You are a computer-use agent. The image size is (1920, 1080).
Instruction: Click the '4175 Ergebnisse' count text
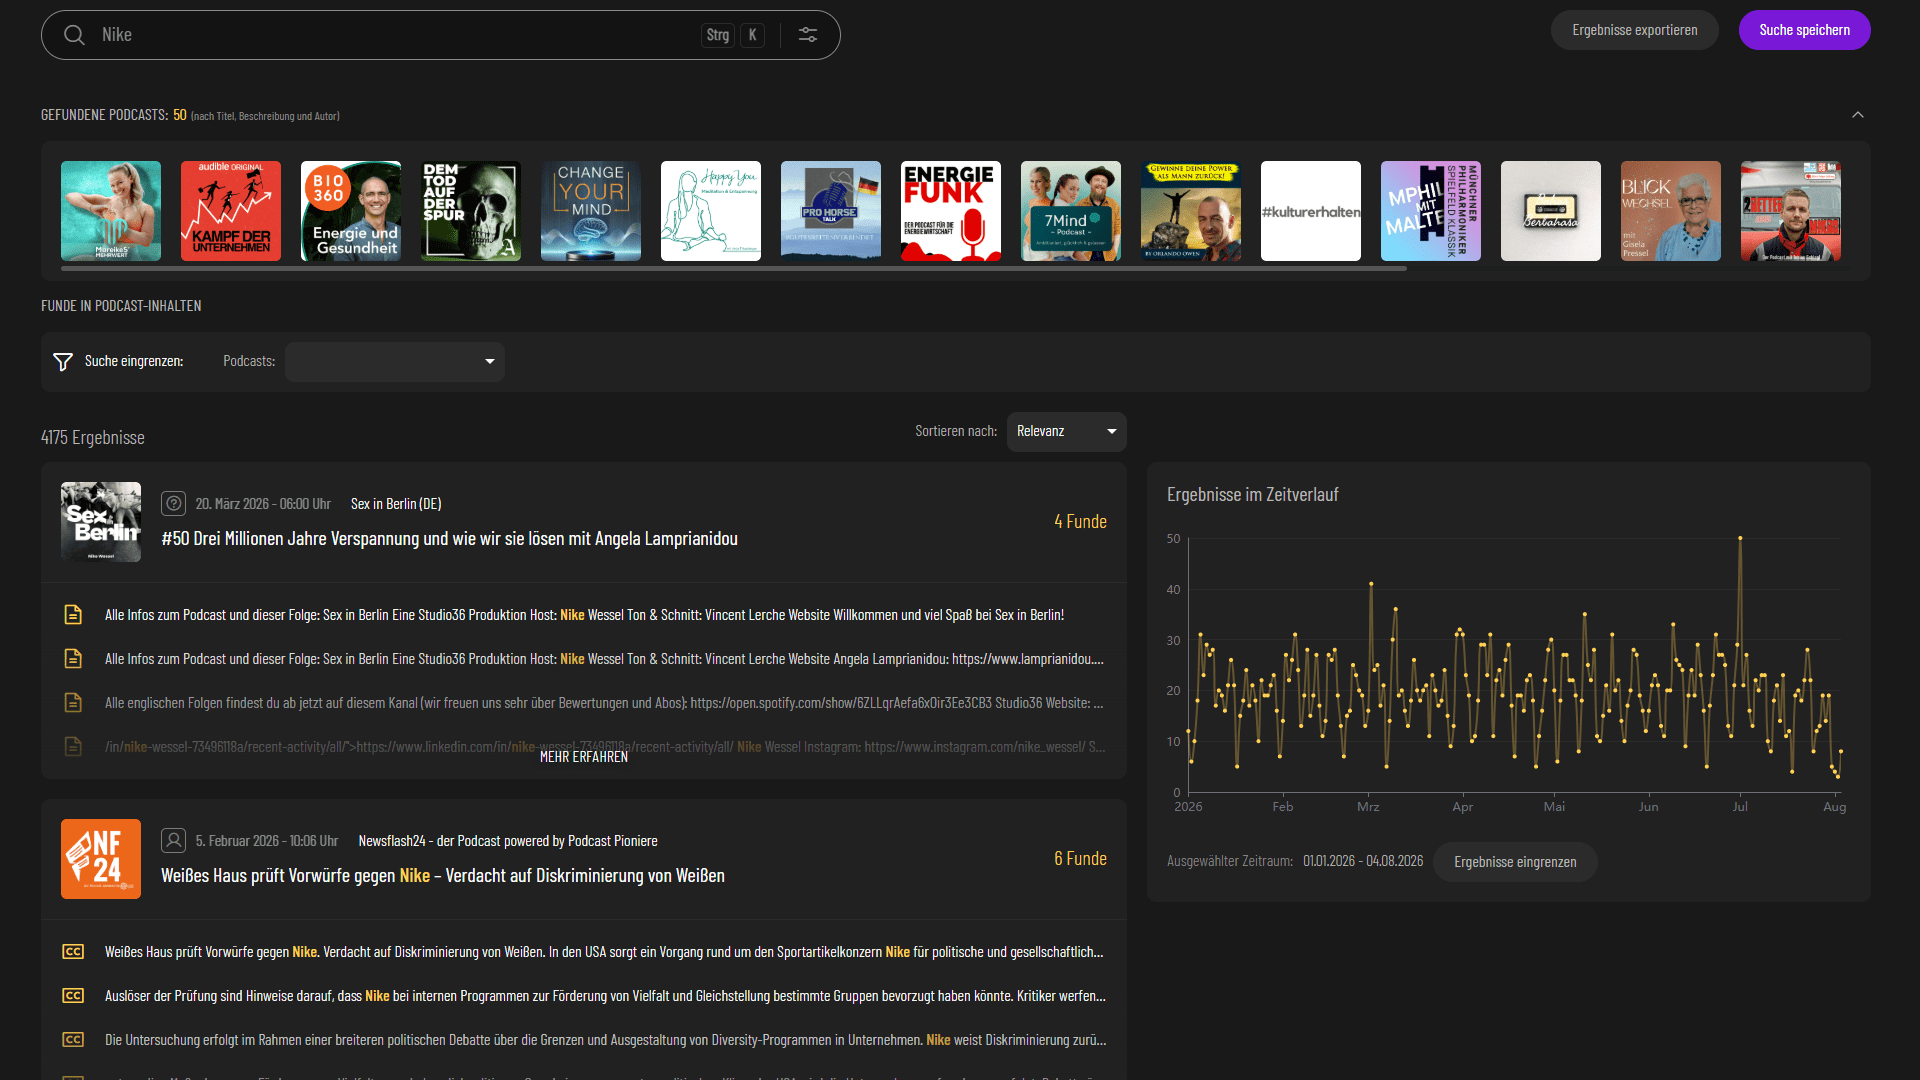click(93, 438)
